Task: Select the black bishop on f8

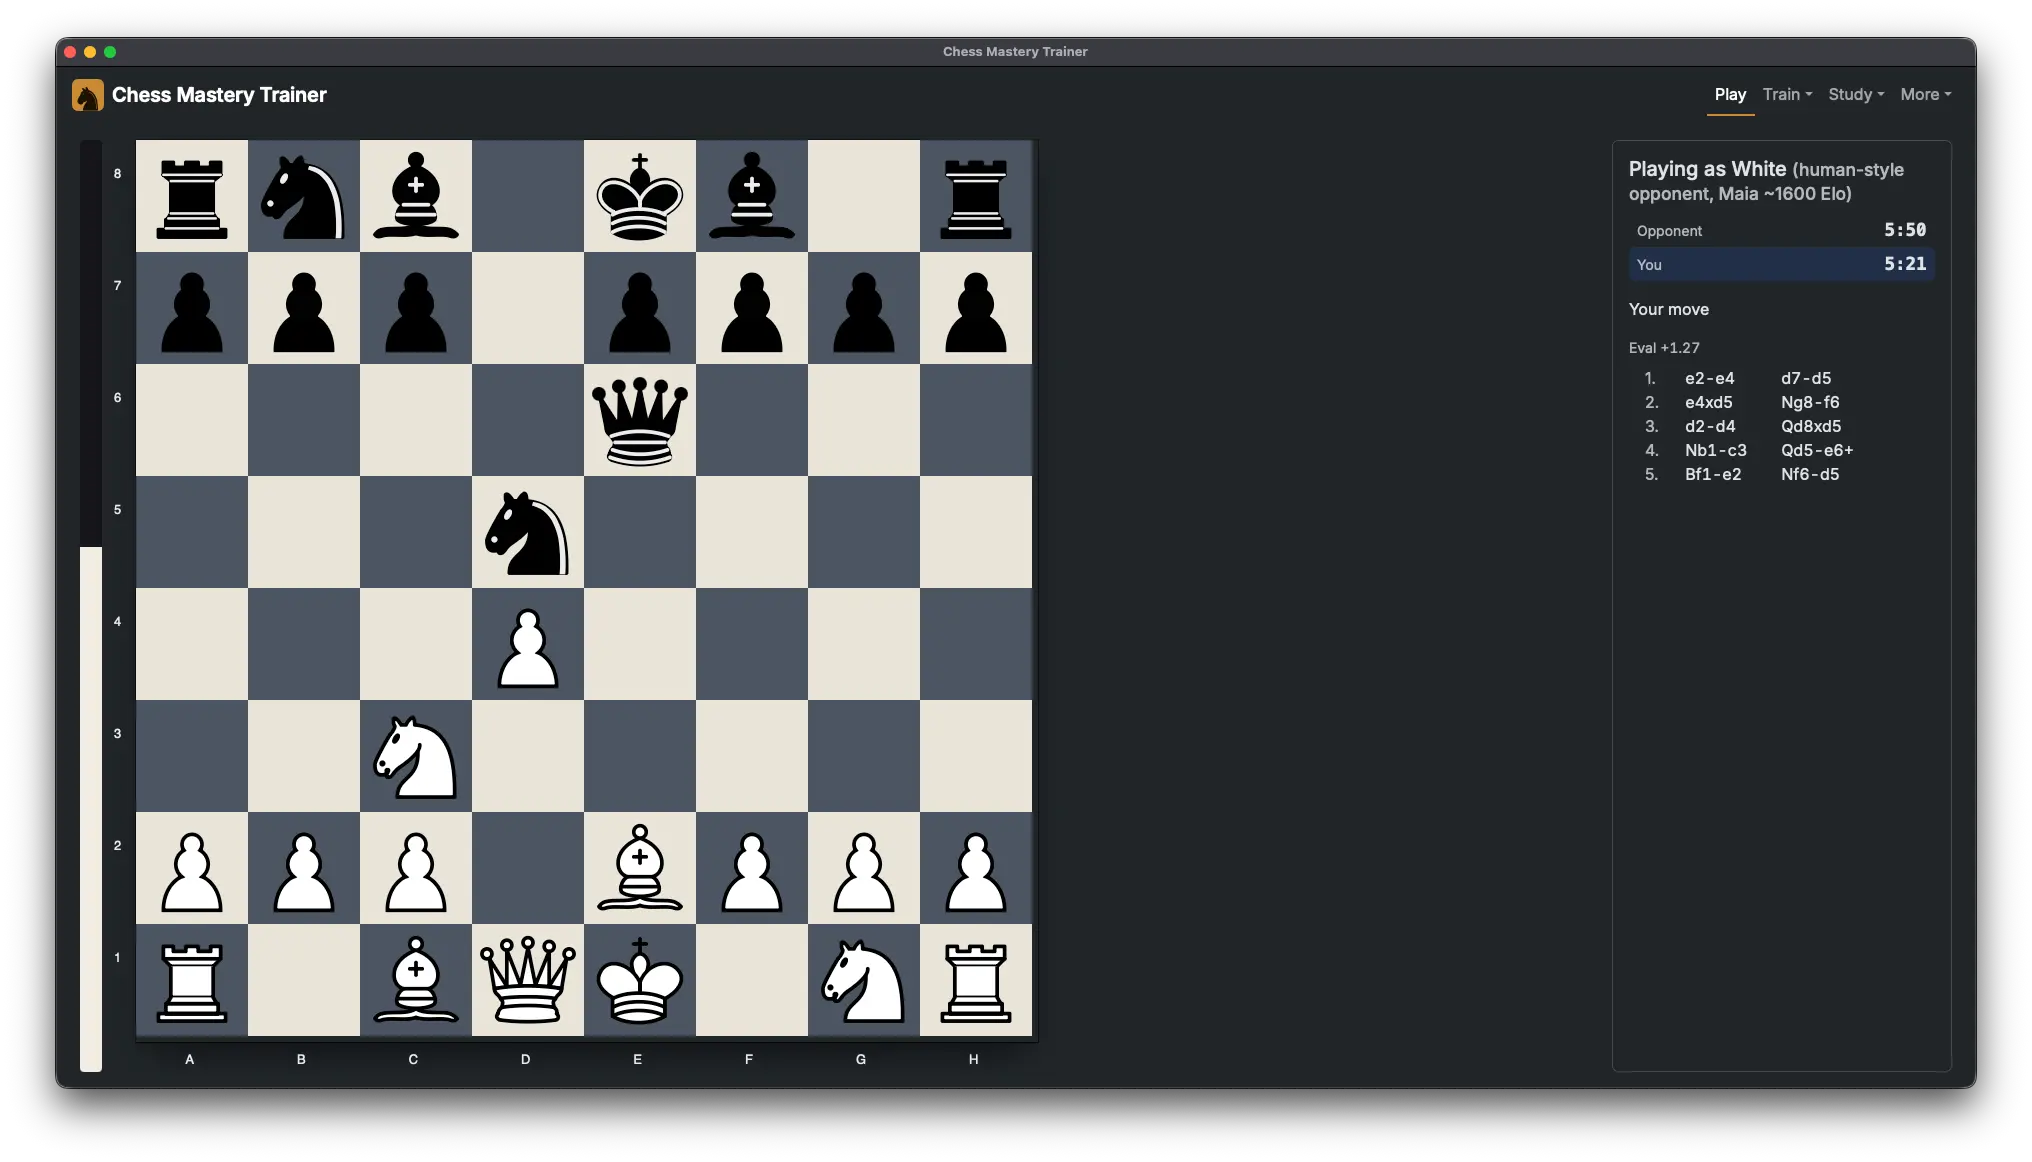Action: pyautogui.click(x=752, y=196)
